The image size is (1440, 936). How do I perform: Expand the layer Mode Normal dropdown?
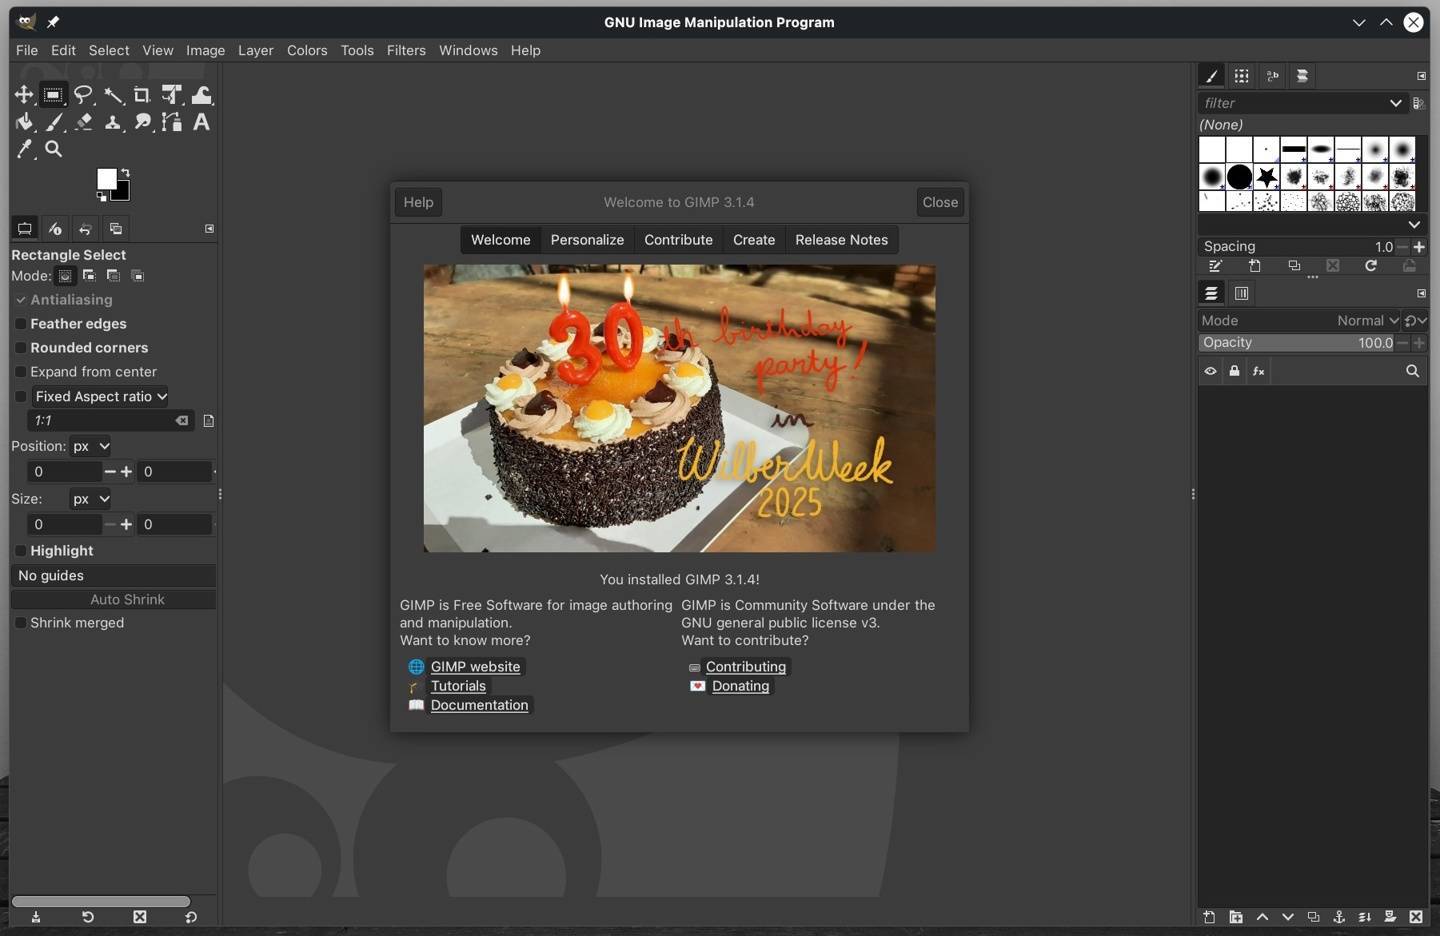click(x=1366, y=321)
